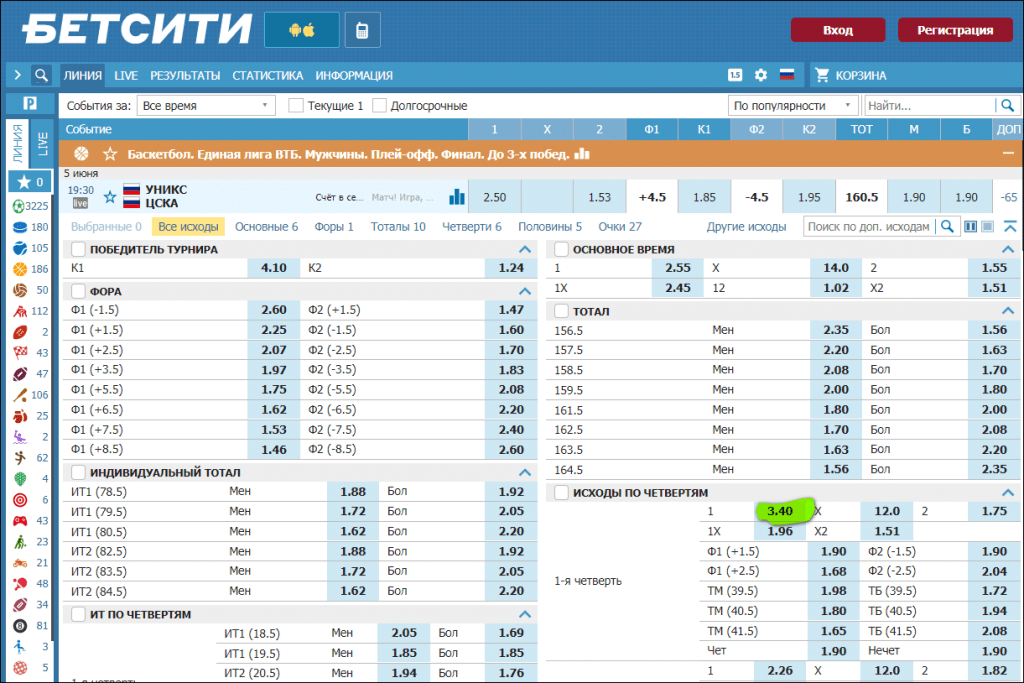Click the Russian flag language icon
This screenshot has height=683, width=1024.
tap(787, 75)
